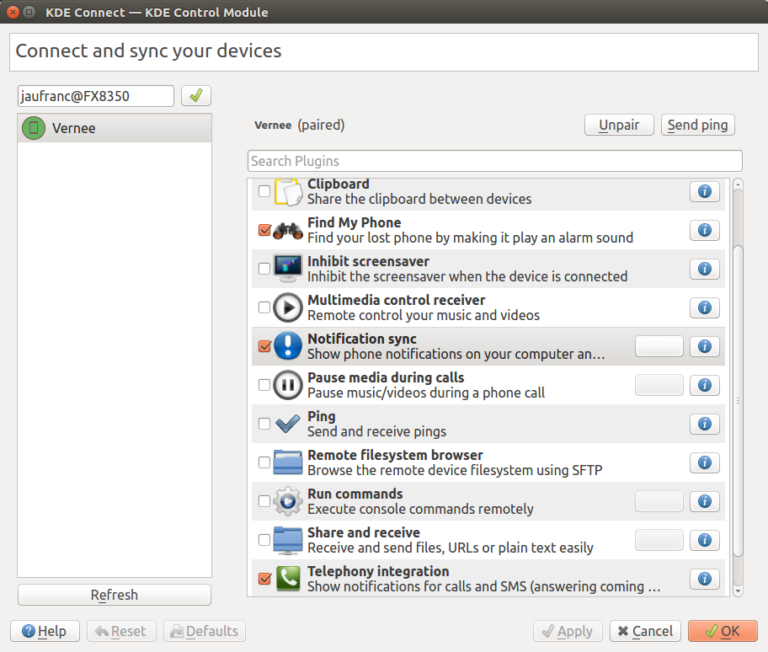The width and height of the screenshot is (768, 652).
Task: Open info for Share and receive plugin
Action: pyautogui.click(x=704, y=540)
